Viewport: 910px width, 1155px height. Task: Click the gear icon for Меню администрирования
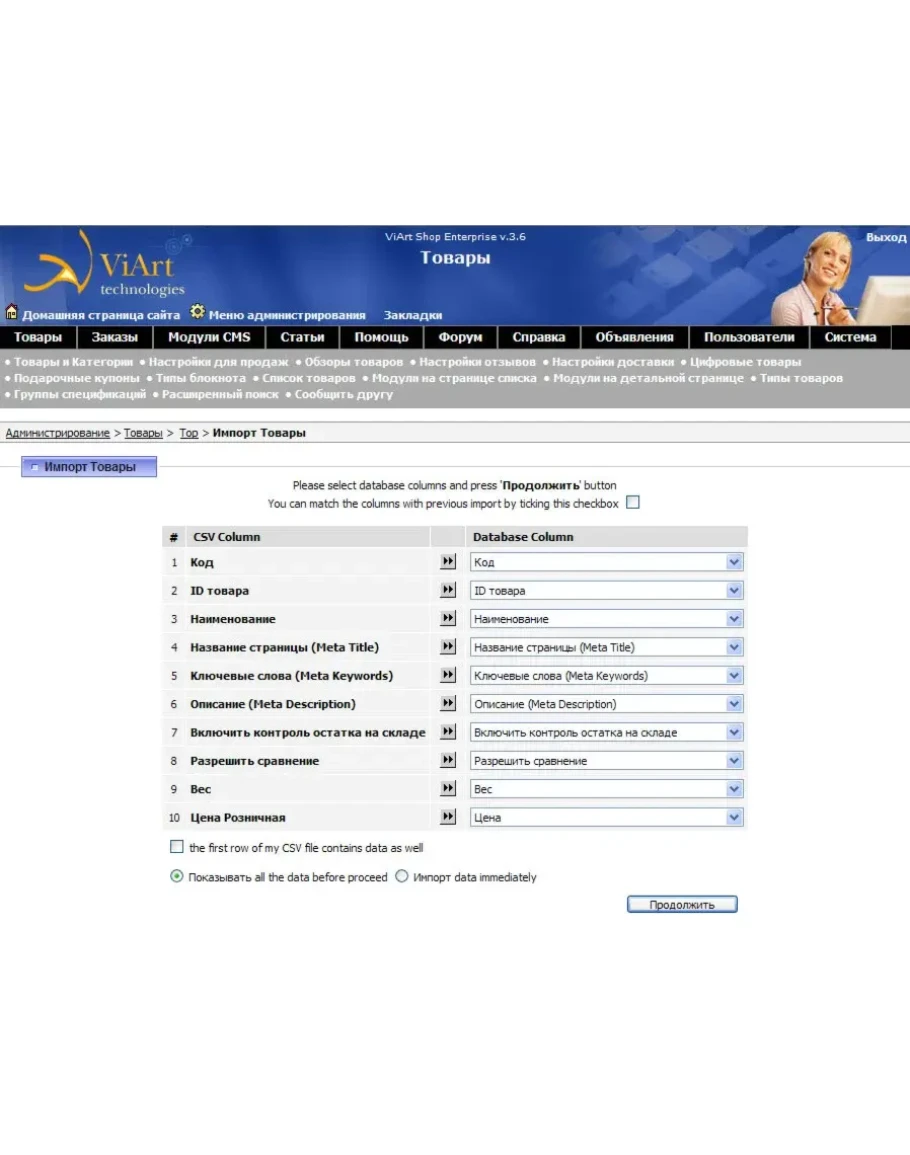coord(197,312)
